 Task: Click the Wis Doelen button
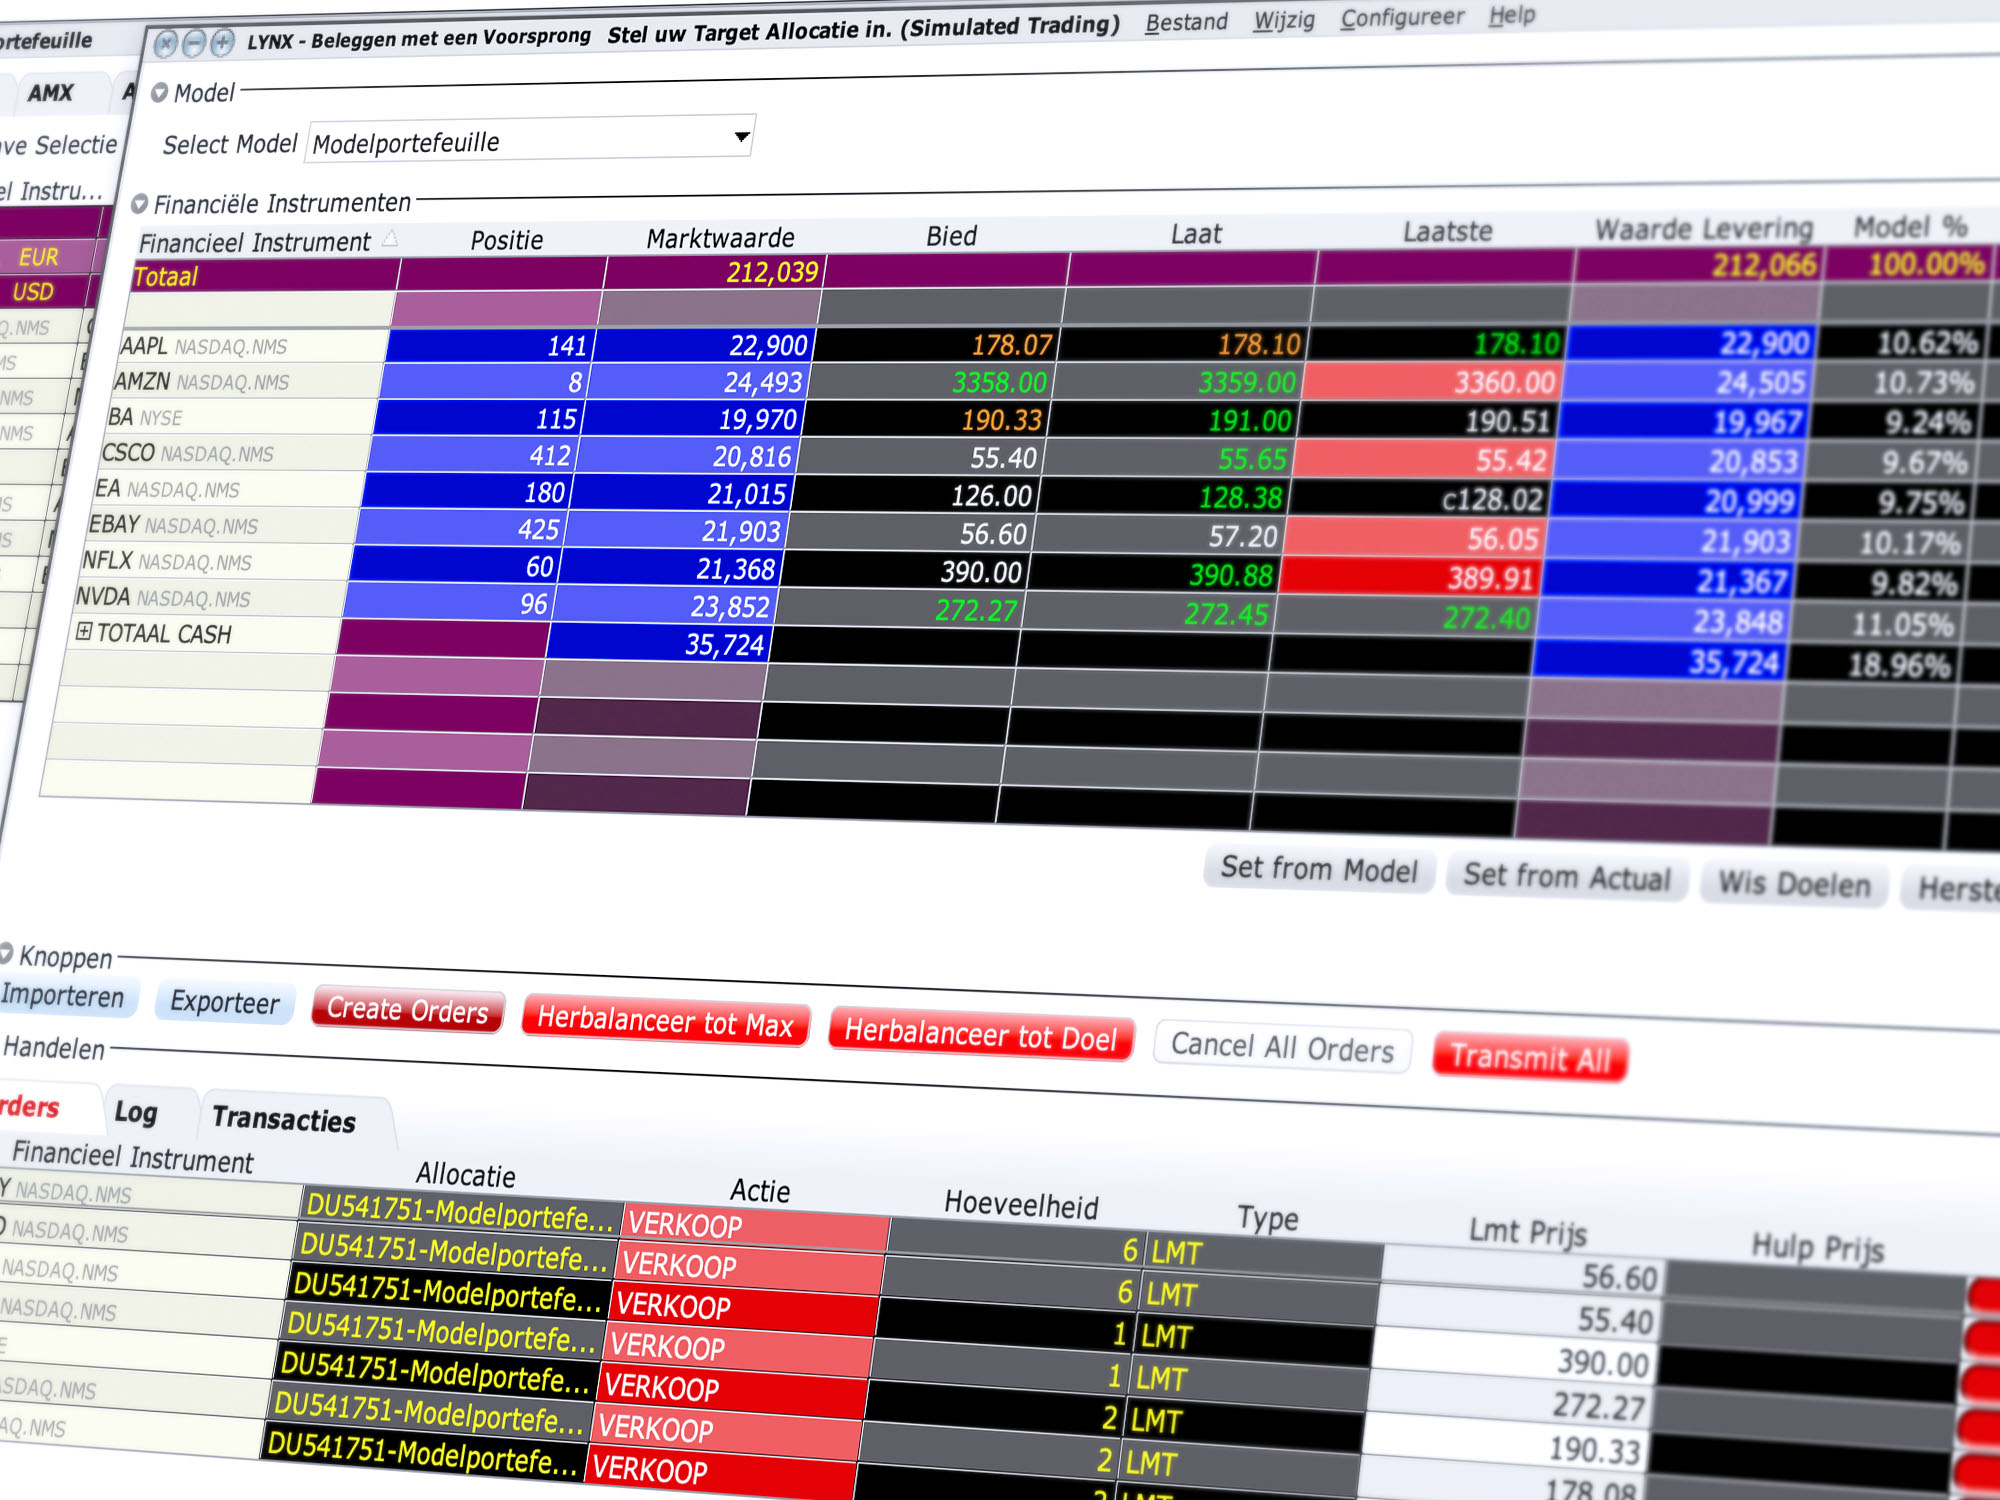(1794, 884)
